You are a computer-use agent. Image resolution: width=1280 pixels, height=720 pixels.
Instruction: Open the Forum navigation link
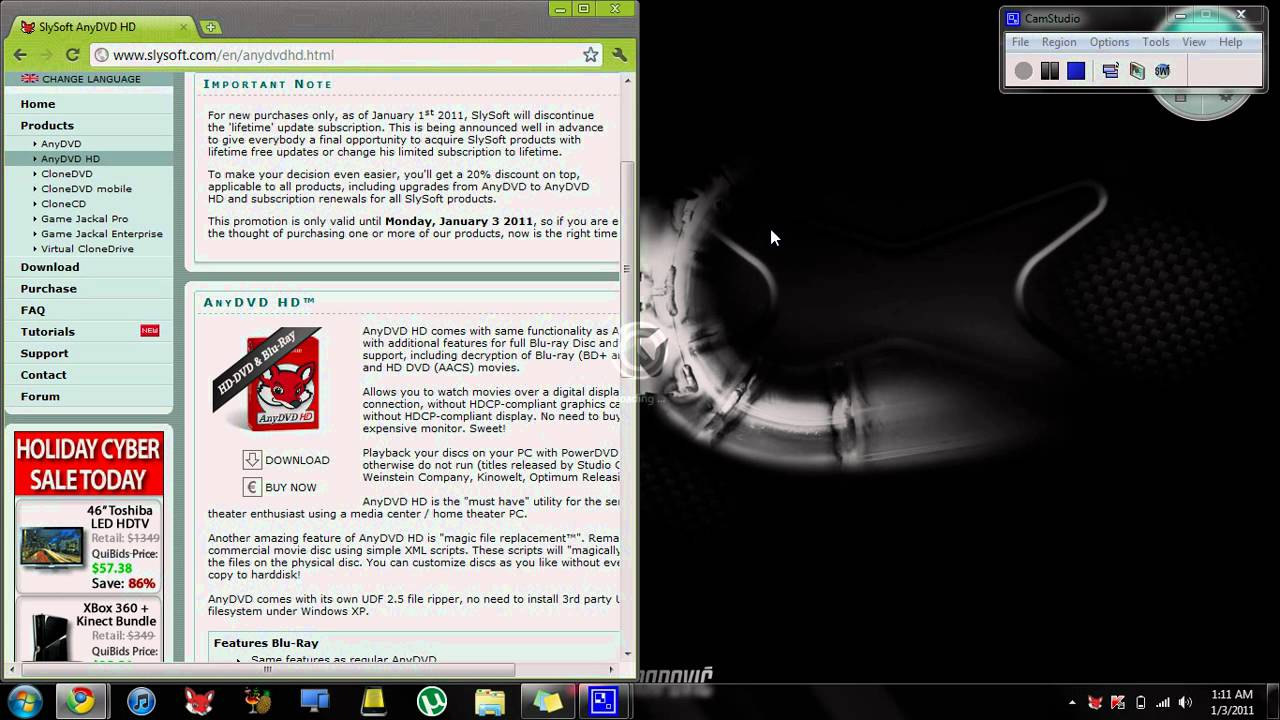click(x=40, y=396)
